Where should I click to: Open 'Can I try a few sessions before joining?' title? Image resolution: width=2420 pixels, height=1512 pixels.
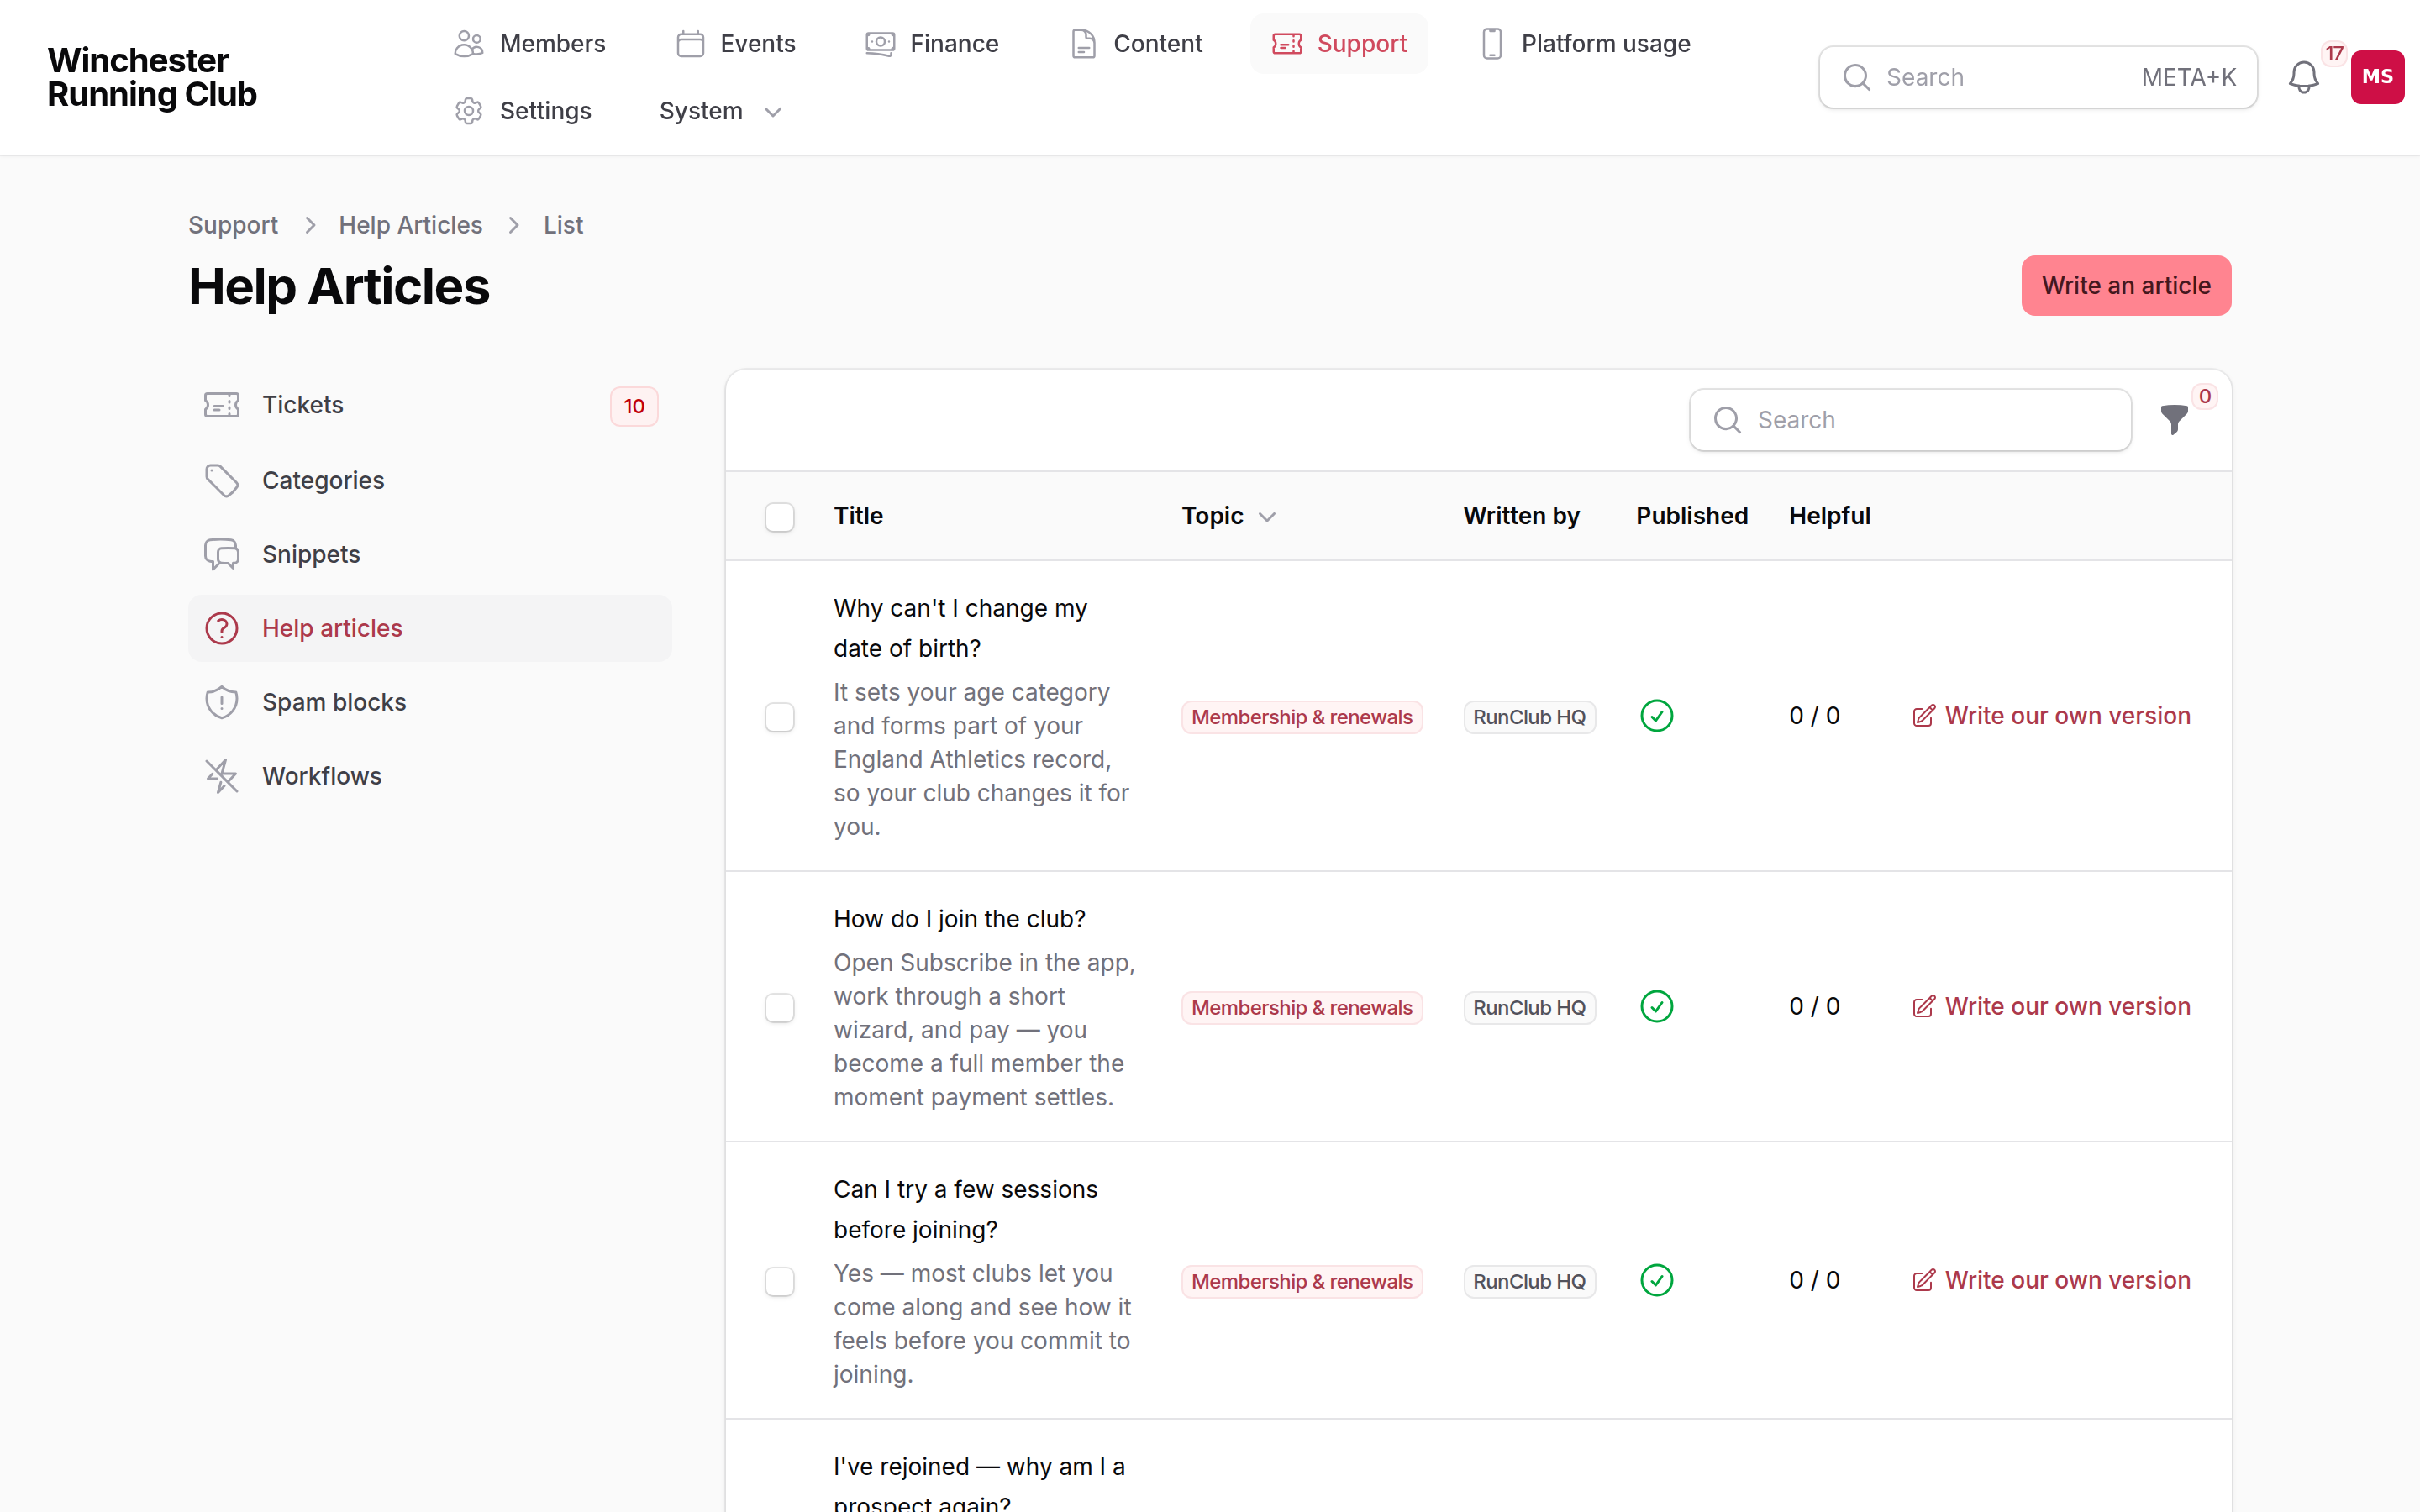(x=965, y=1209)
